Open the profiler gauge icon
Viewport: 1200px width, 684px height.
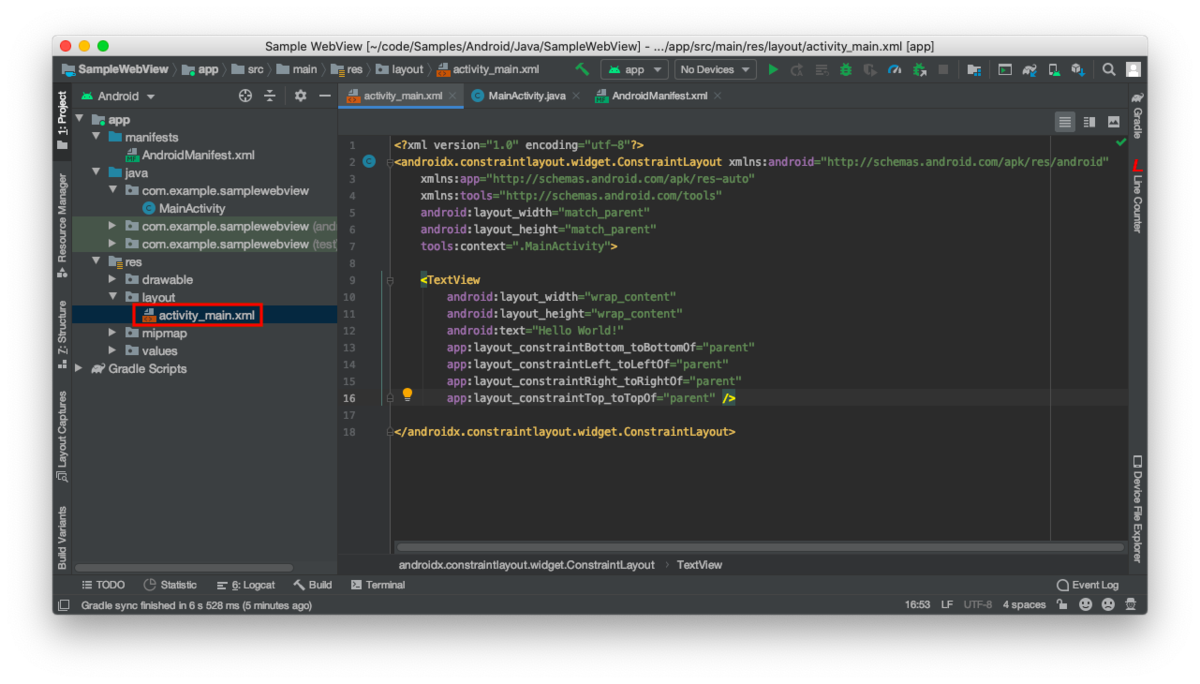point(895,70)
